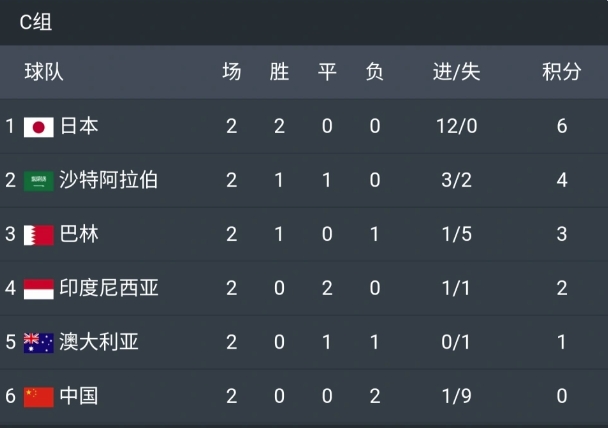Click the 积分 column header
This screenshot has height=428, width=608.
click(561, 72)
